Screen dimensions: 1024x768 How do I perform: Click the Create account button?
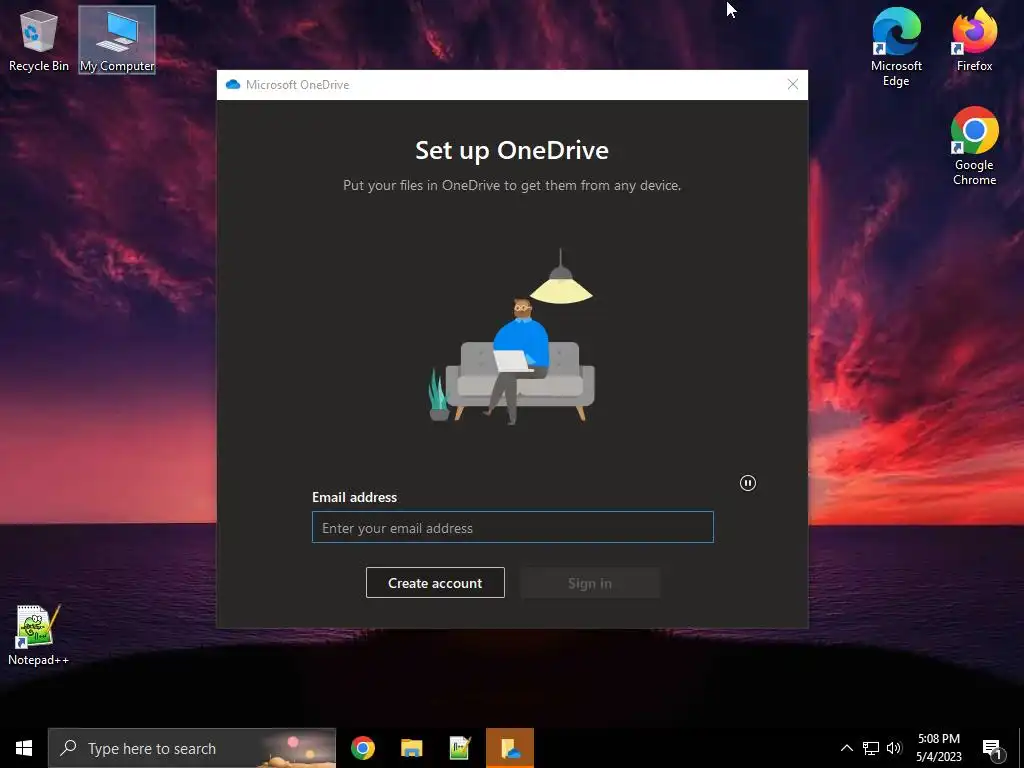coord(435,583)
